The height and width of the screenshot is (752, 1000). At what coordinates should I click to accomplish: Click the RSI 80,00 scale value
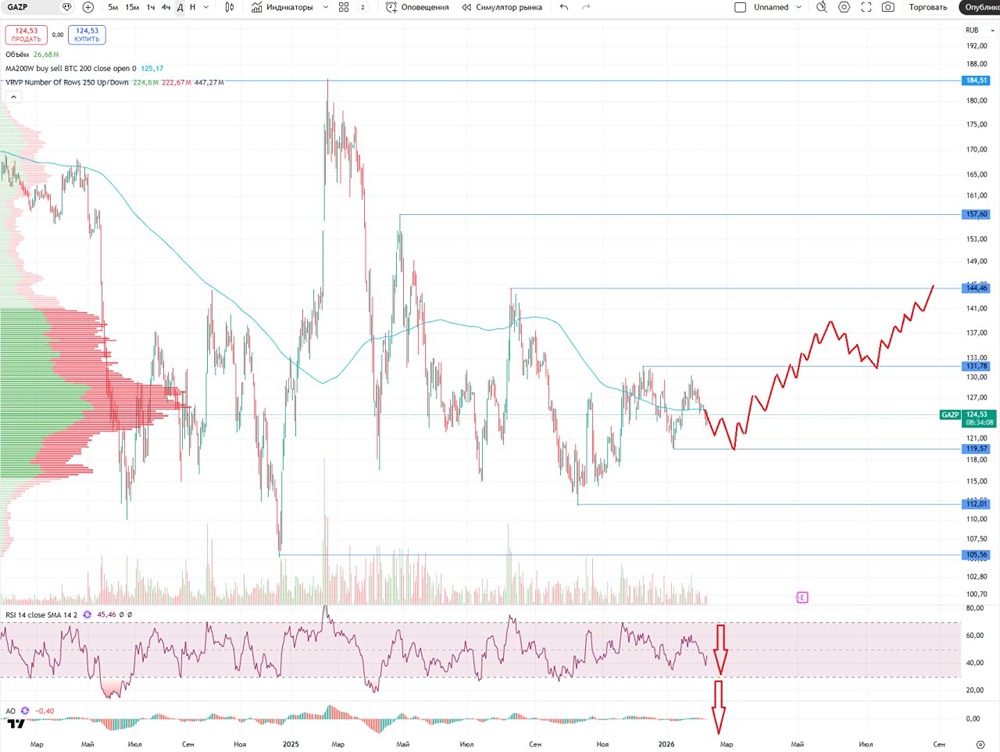pos(974,608)
